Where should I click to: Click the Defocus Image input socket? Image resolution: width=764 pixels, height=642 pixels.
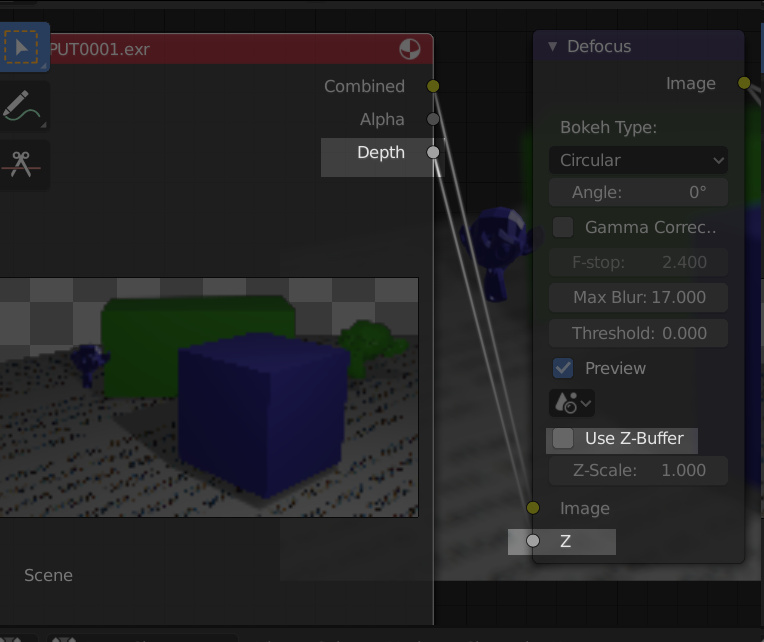pos(533,508)
